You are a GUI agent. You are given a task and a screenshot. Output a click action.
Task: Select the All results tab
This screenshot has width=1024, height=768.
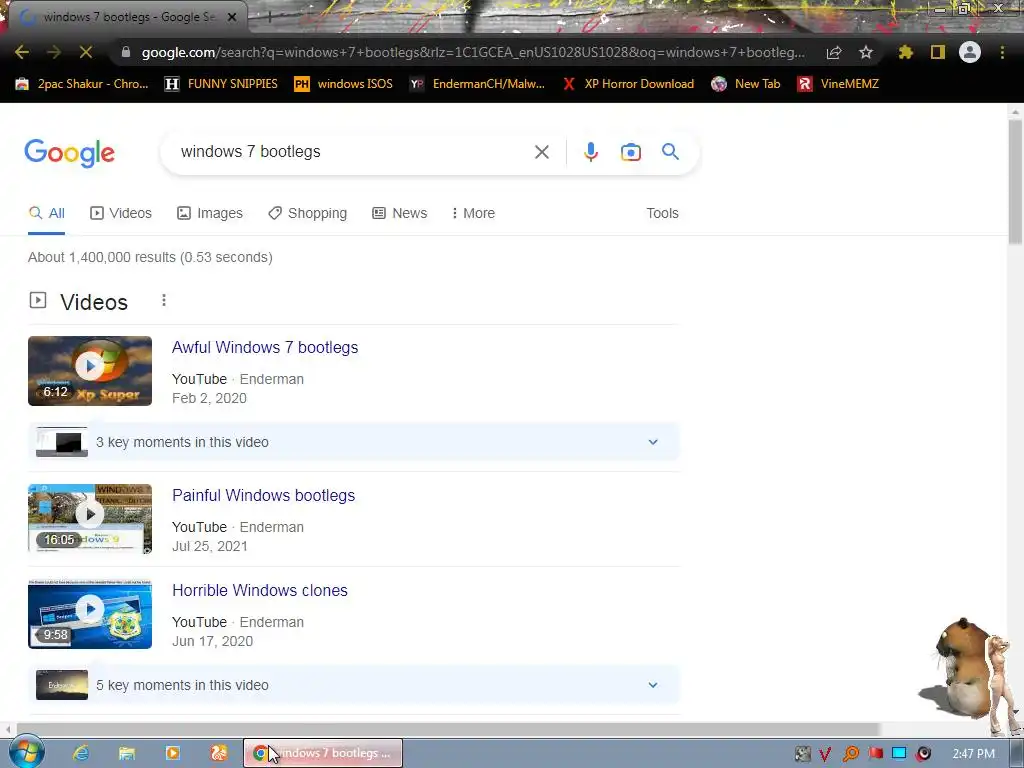click(46, 214)
